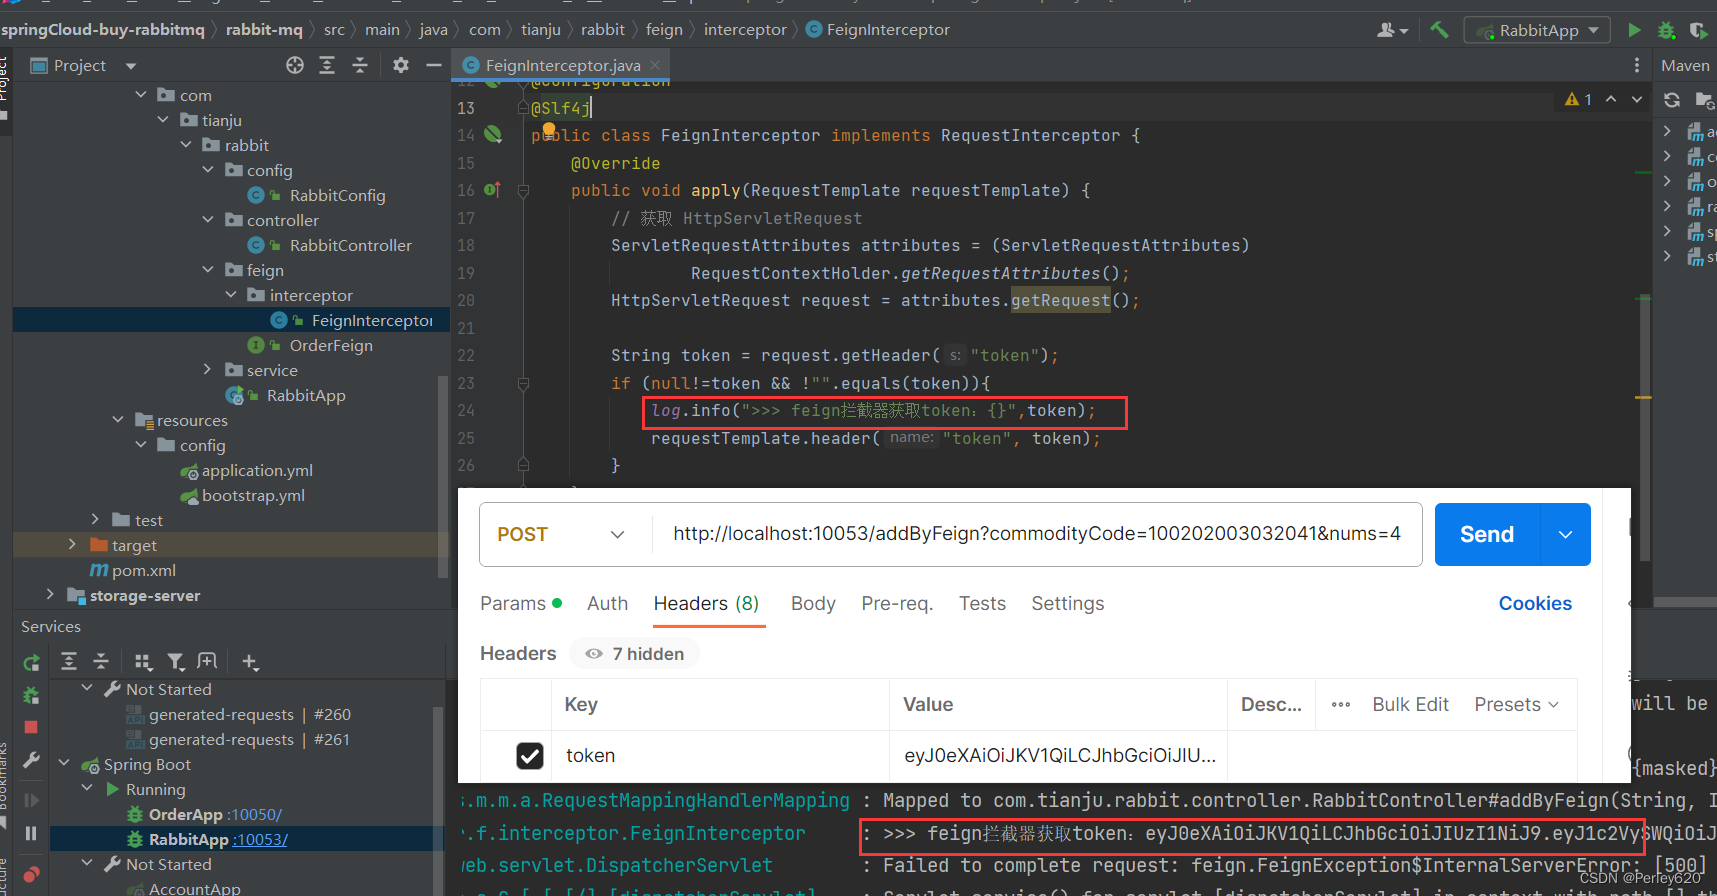
Task: Go to previous highlighted error arrow
Action: click(x=1611, y=99)
